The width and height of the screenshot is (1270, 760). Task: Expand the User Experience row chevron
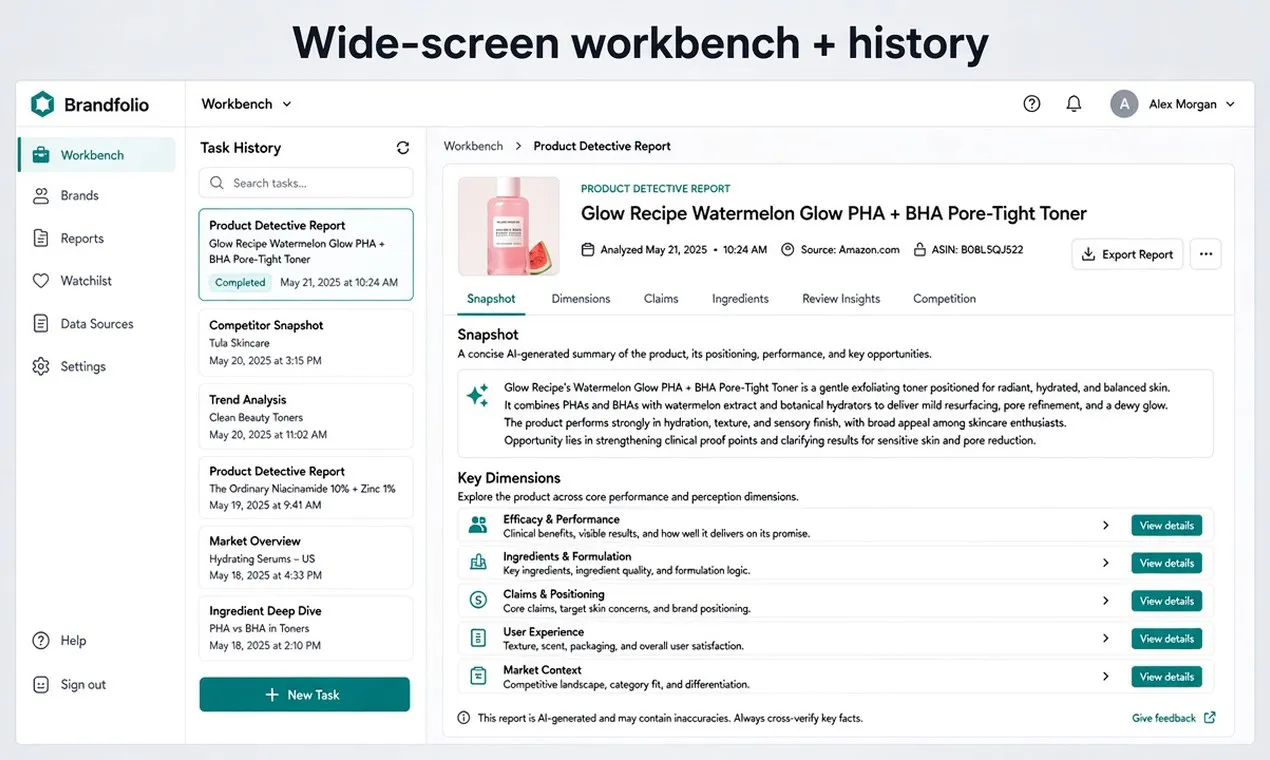click(1106, 638)
